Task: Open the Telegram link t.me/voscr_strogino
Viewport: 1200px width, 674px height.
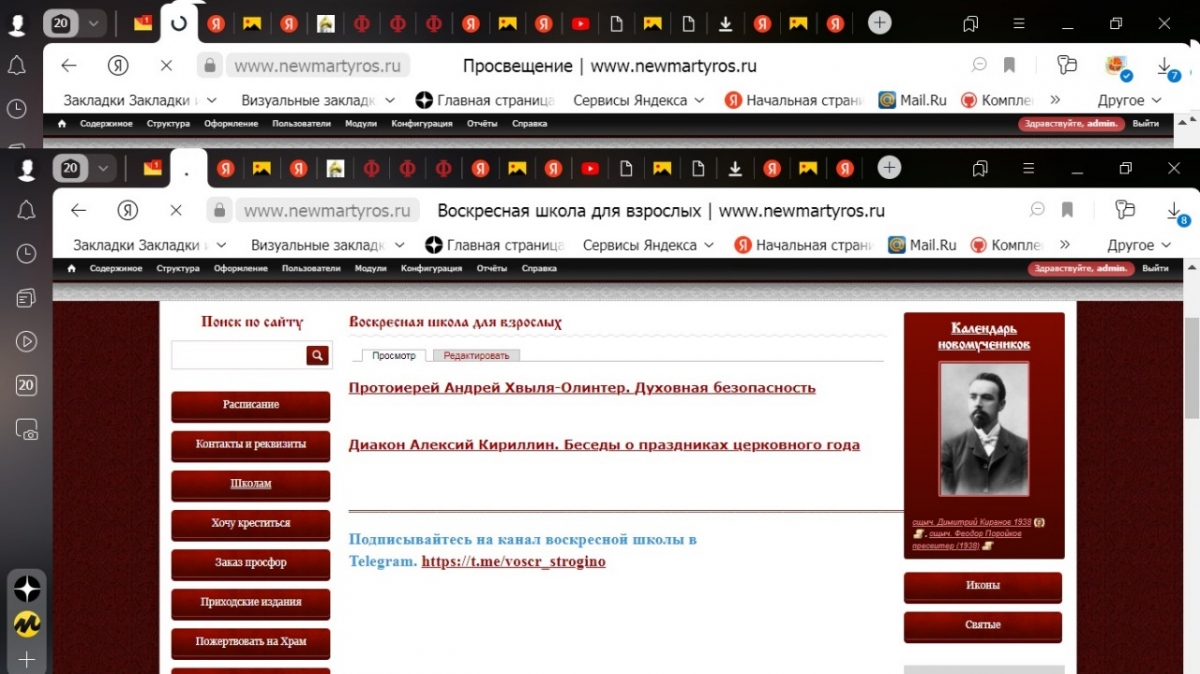Action: click(x=513, y=562)
